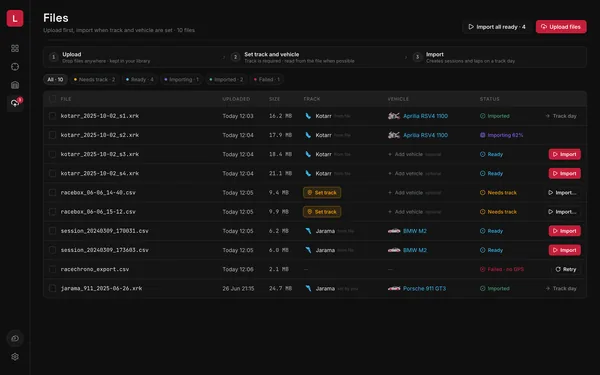This screenshot has height=375, width=600.
Task: Click Imported status icon in kotarr s1 row
Action: point(483,116)
